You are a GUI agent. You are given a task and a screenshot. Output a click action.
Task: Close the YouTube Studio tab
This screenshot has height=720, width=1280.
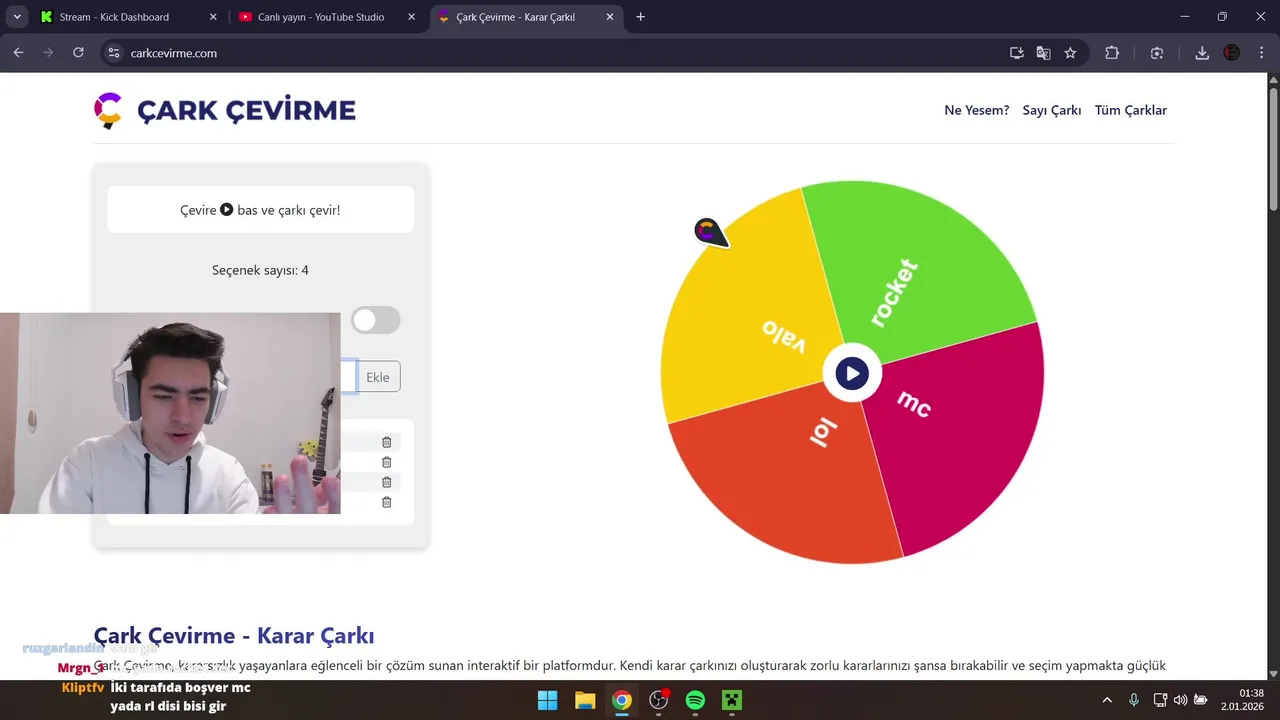pyautogui.click(x=411, y=17)
